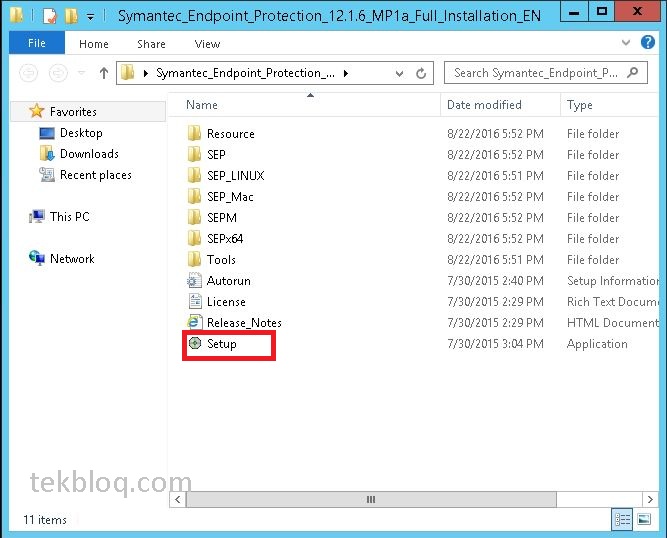Click the Tools folder icon
The image size is (667, 538).
pos(194,259)
